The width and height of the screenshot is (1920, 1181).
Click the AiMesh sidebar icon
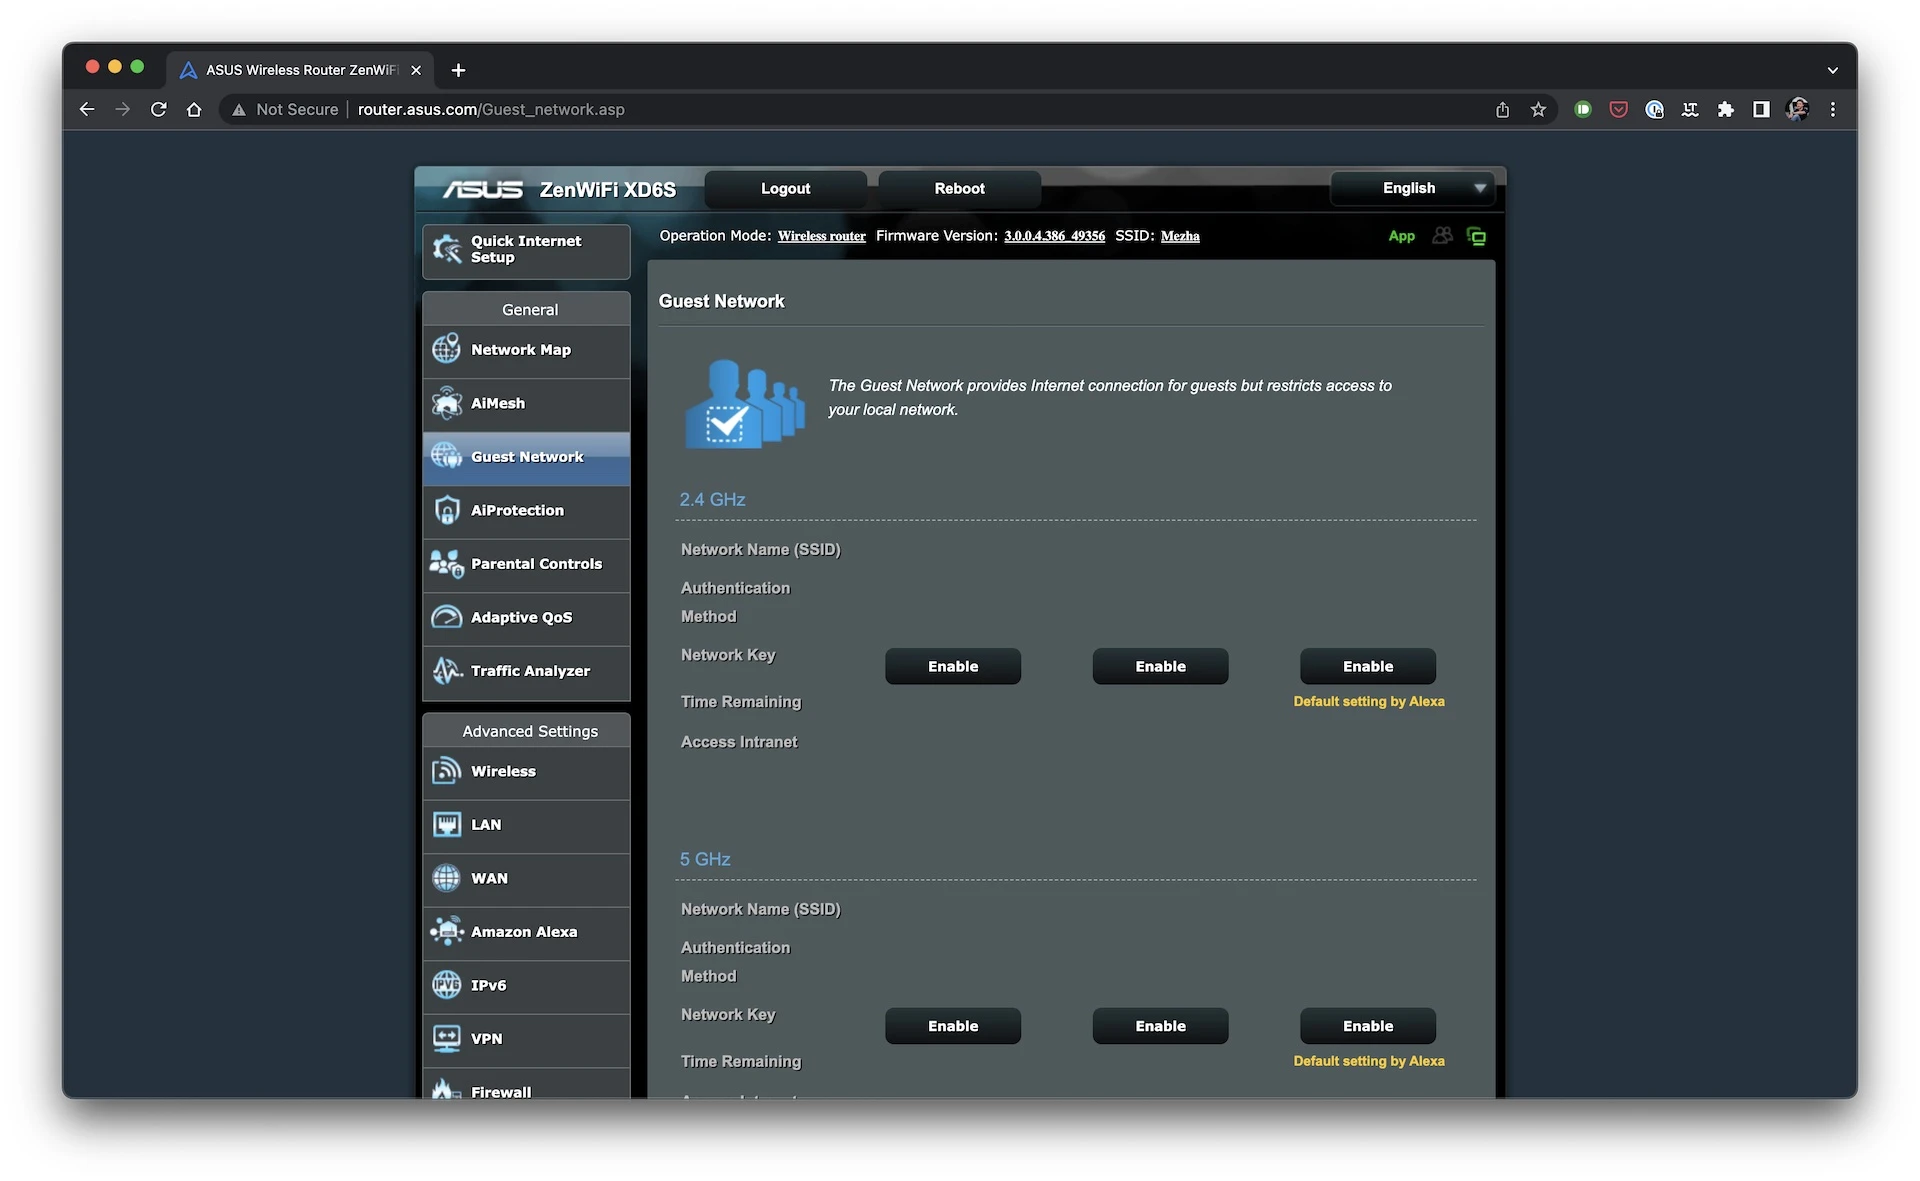pyautogui.click(x=446, y=403)
